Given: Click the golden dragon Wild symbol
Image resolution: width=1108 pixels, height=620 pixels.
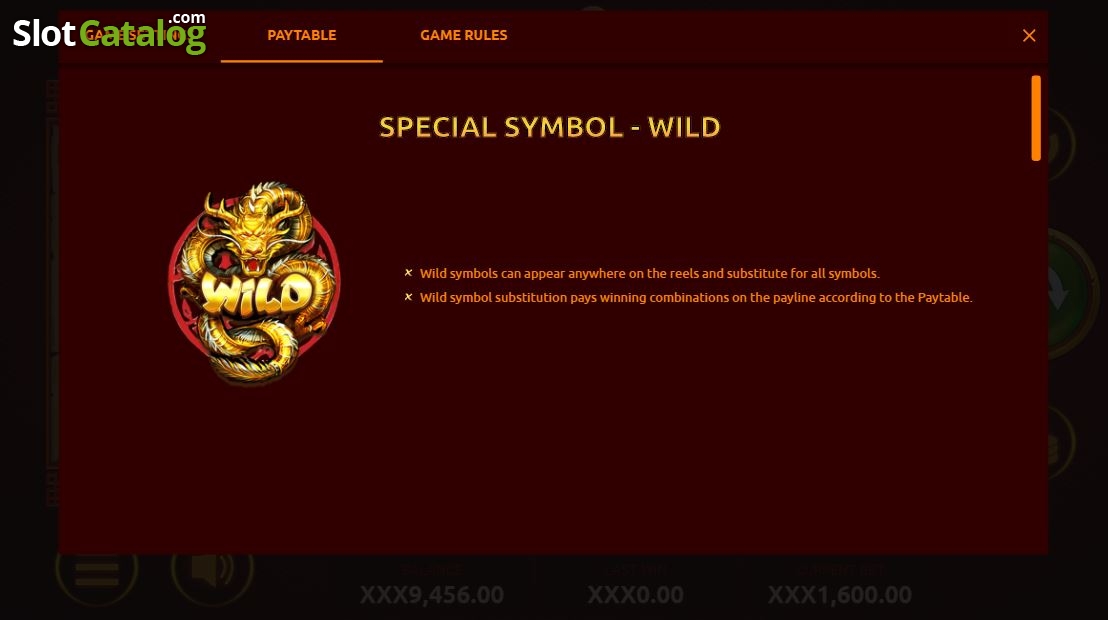Looking at the screenshot, I should (x=254, y=283).
